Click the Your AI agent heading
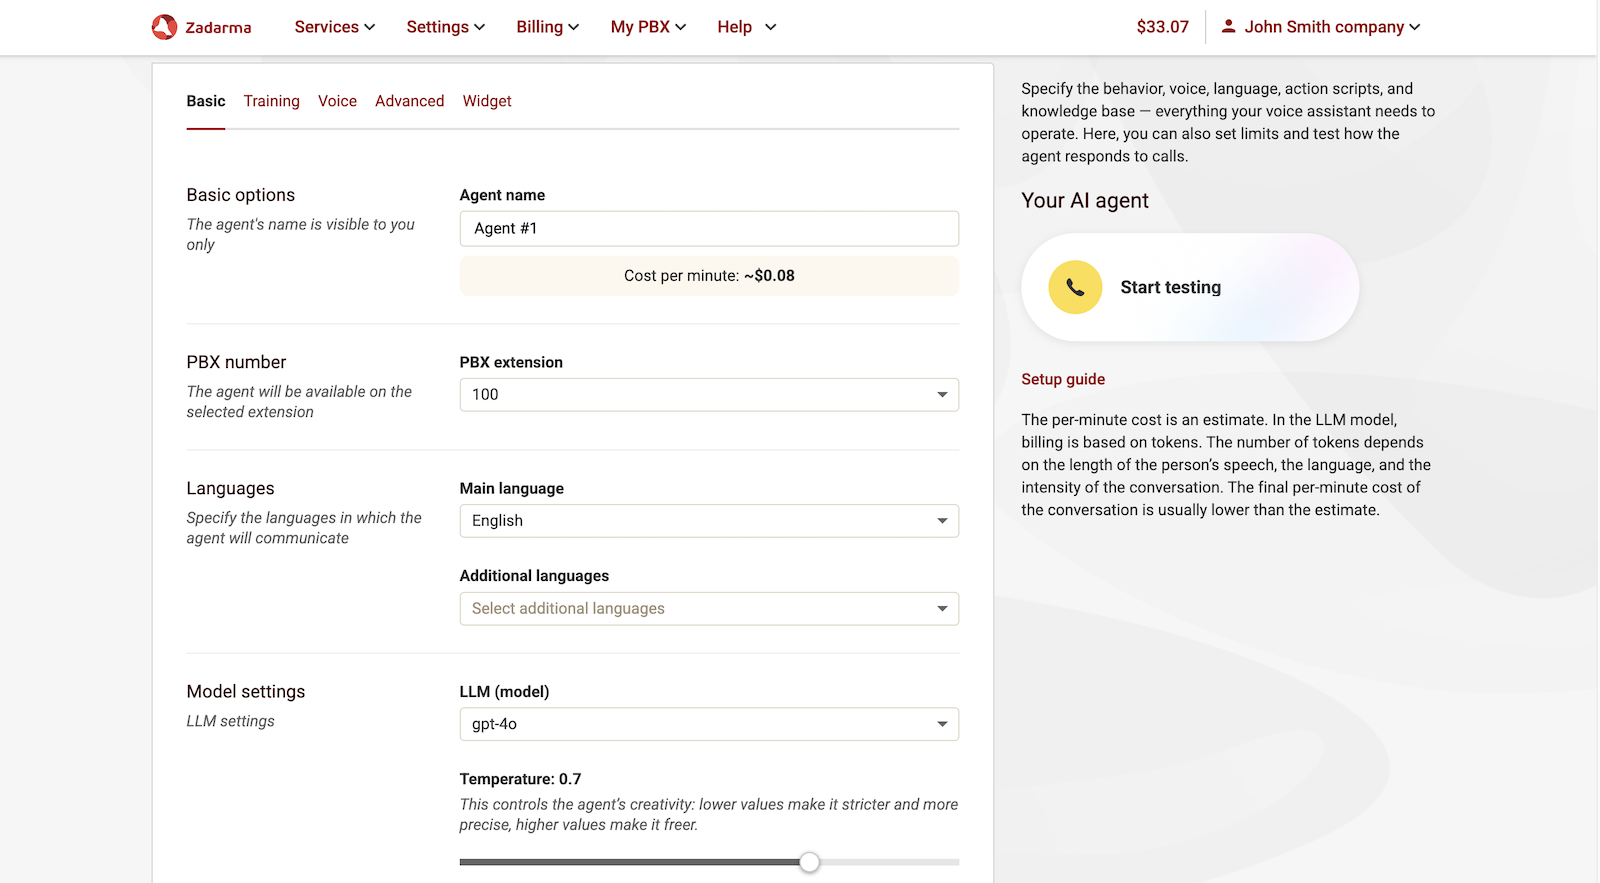Viewport: 1600px width, 883px height. pyautogui.click(x=1085, y=201)
